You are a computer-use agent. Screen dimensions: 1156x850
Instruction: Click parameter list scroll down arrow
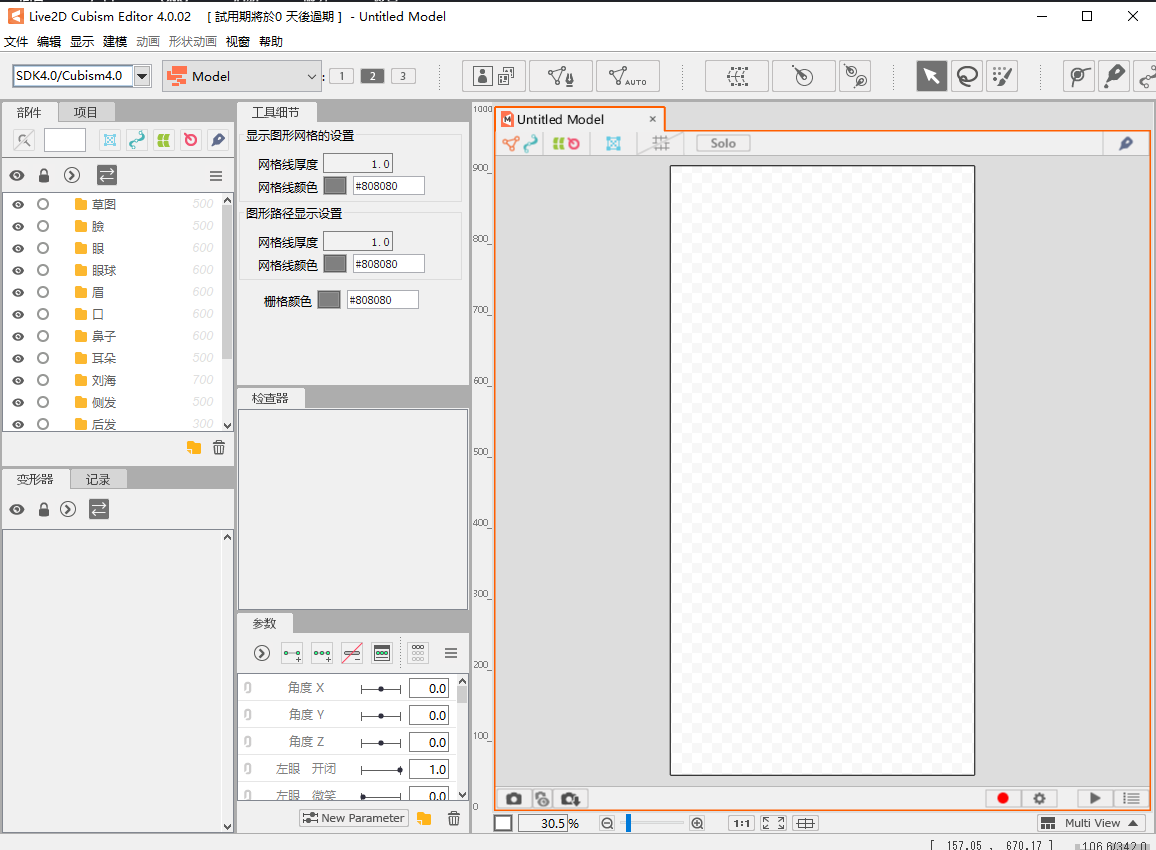click(462, 795)
